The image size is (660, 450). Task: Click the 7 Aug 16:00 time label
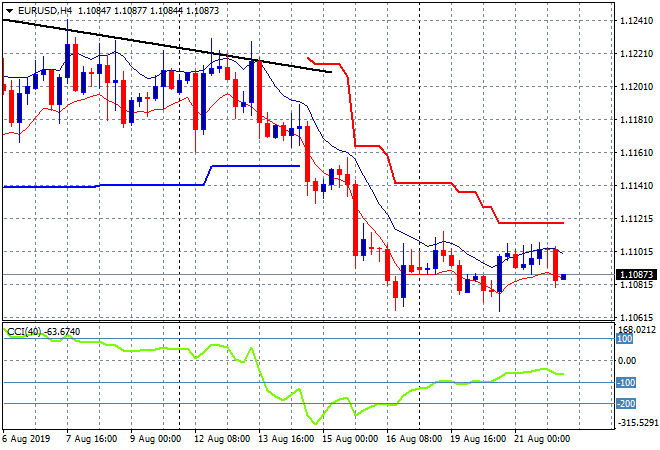tap(91, 439)
